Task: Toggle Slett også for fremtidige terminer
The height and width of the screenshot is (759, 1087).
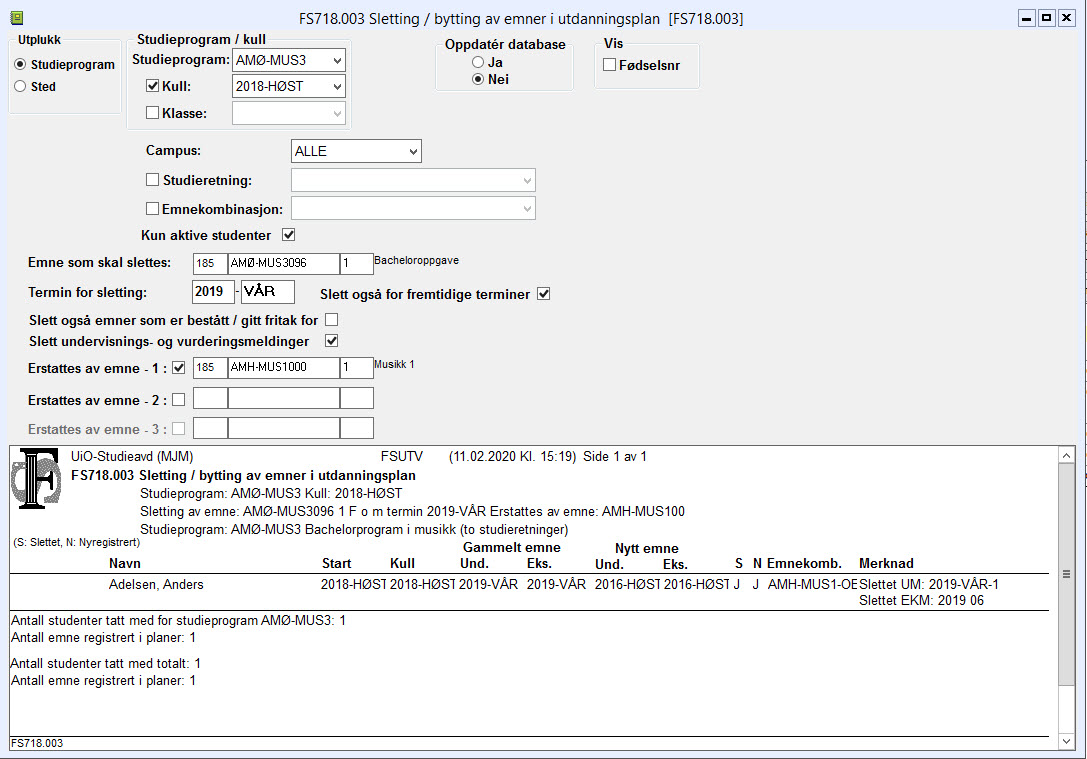Action: tap(544, 293)
